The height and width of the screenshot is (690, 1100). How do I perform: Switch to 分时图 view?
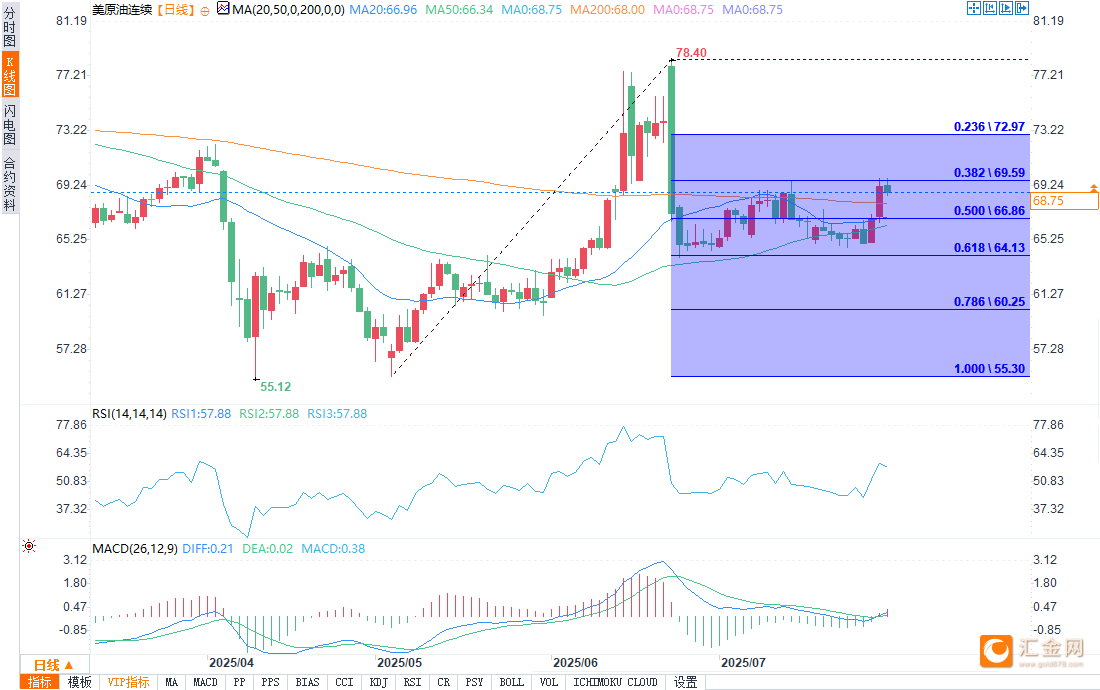click(10, 27)
